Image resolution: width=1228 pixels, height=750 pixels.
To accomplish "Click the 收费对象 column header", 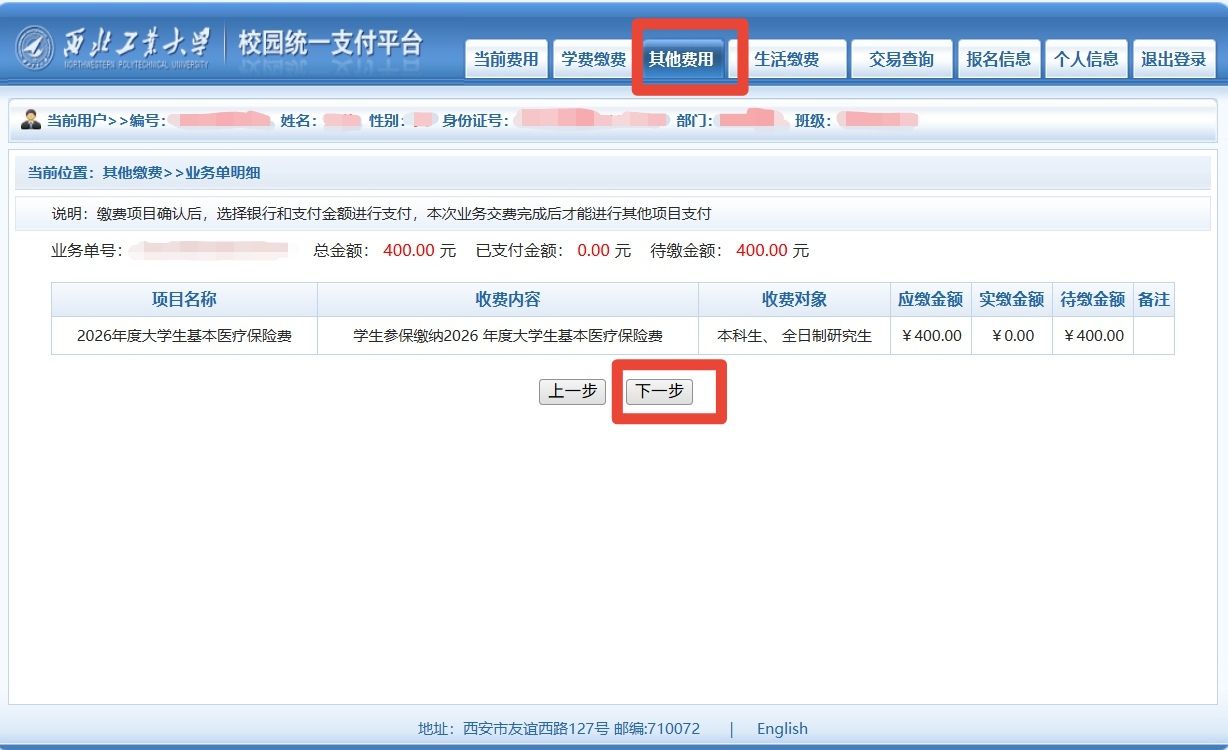I will click(794, 299).
